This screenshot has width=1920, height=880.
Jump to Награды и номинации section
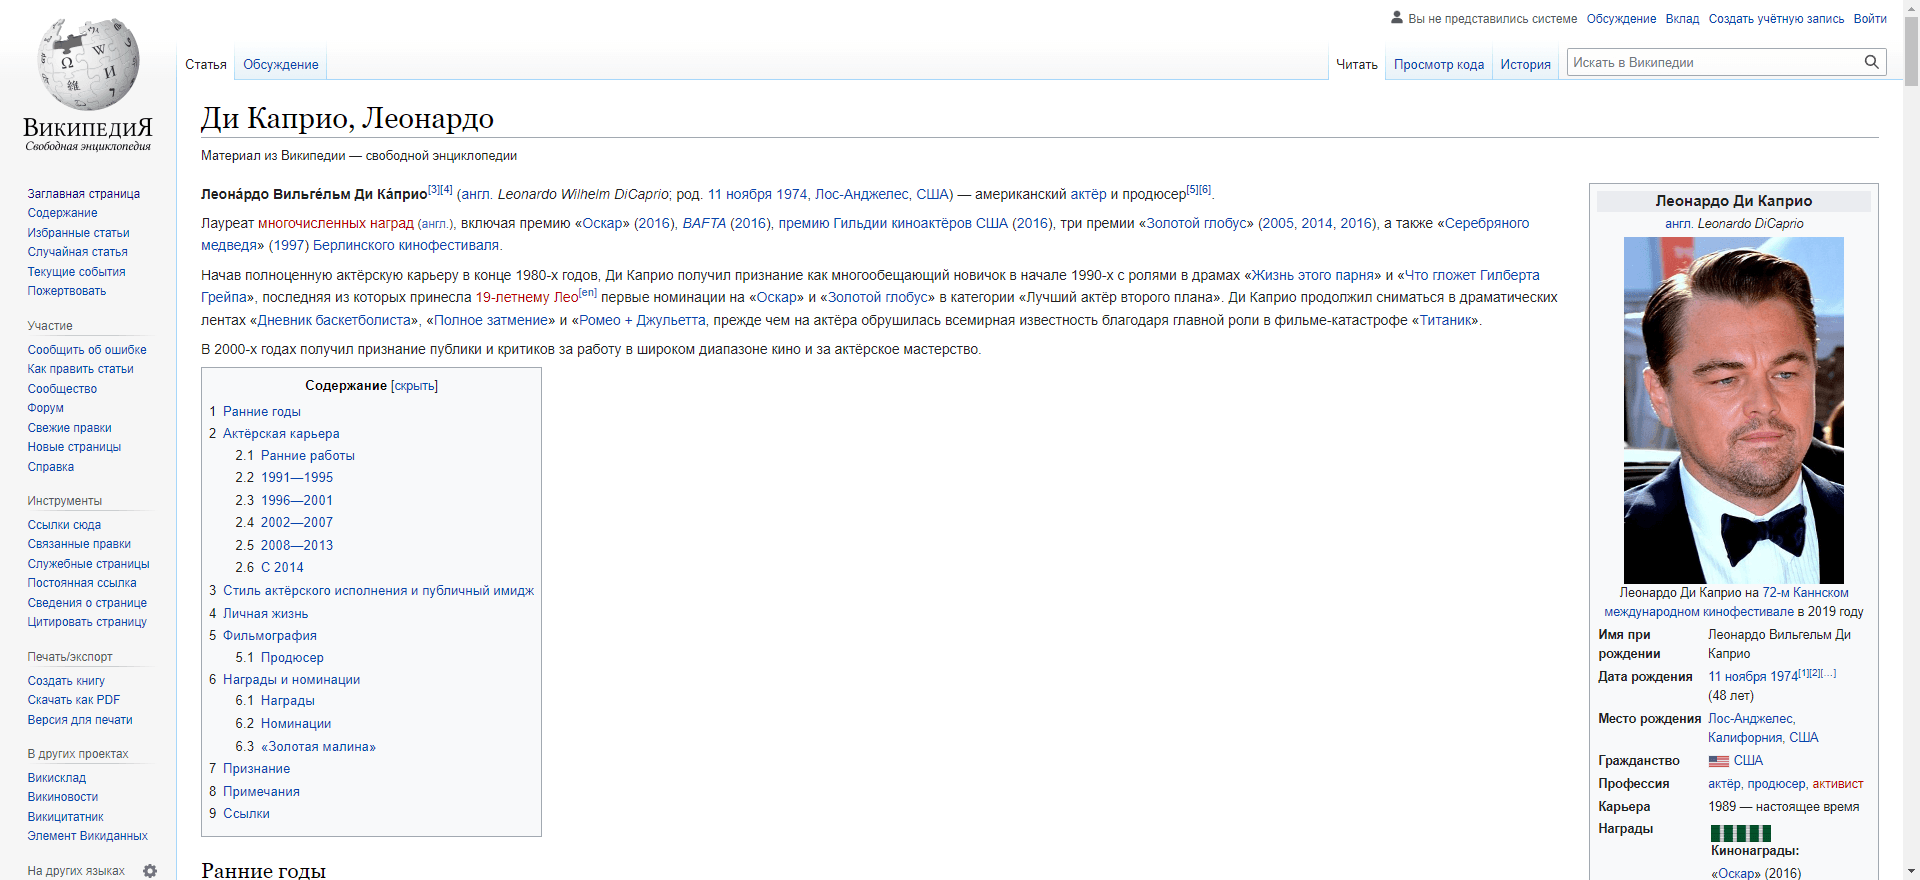[x=291, y=679]
